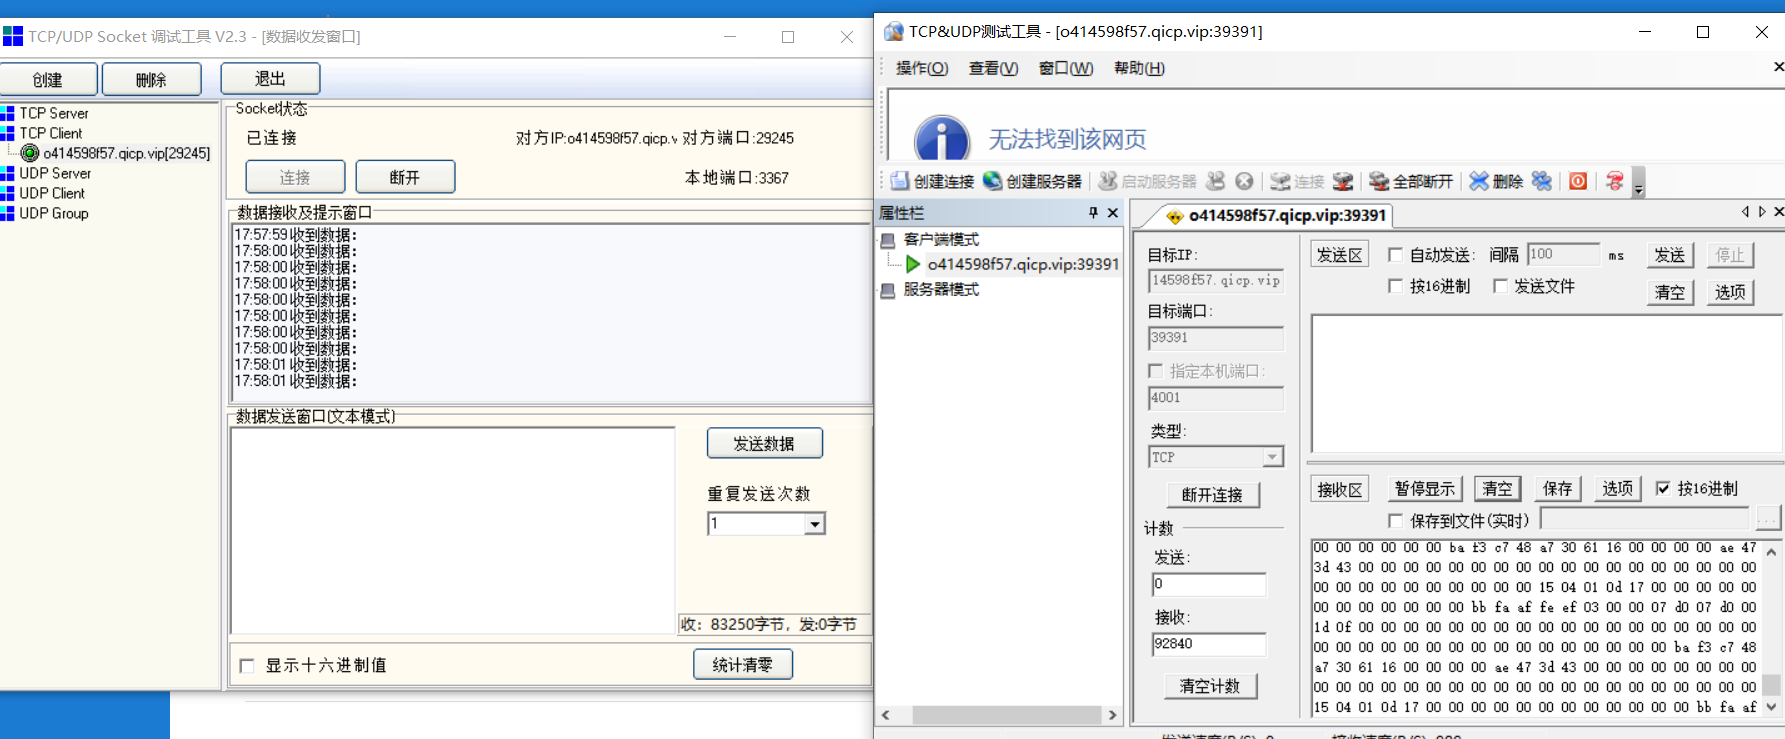Click the 断开 button under Socket状态
This screenshot has width=1785, height=739.
click(405, 177)
